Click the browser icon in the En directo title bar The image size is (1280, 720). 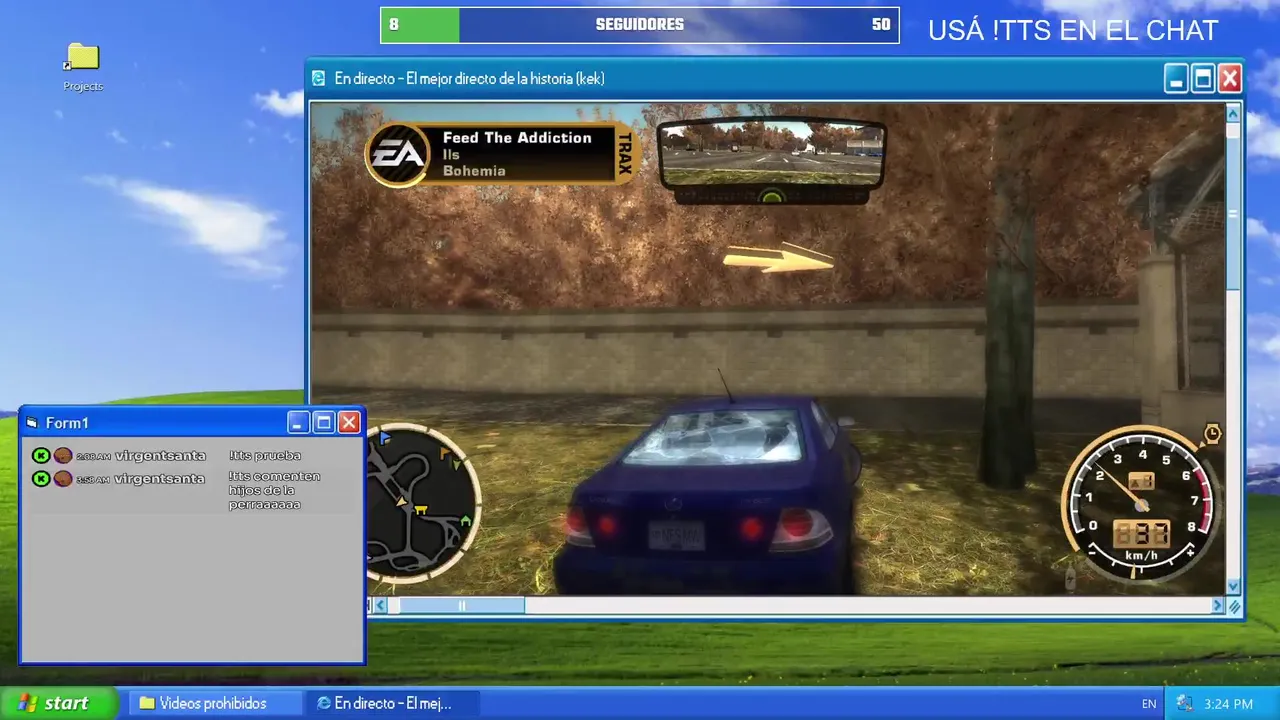319,78
